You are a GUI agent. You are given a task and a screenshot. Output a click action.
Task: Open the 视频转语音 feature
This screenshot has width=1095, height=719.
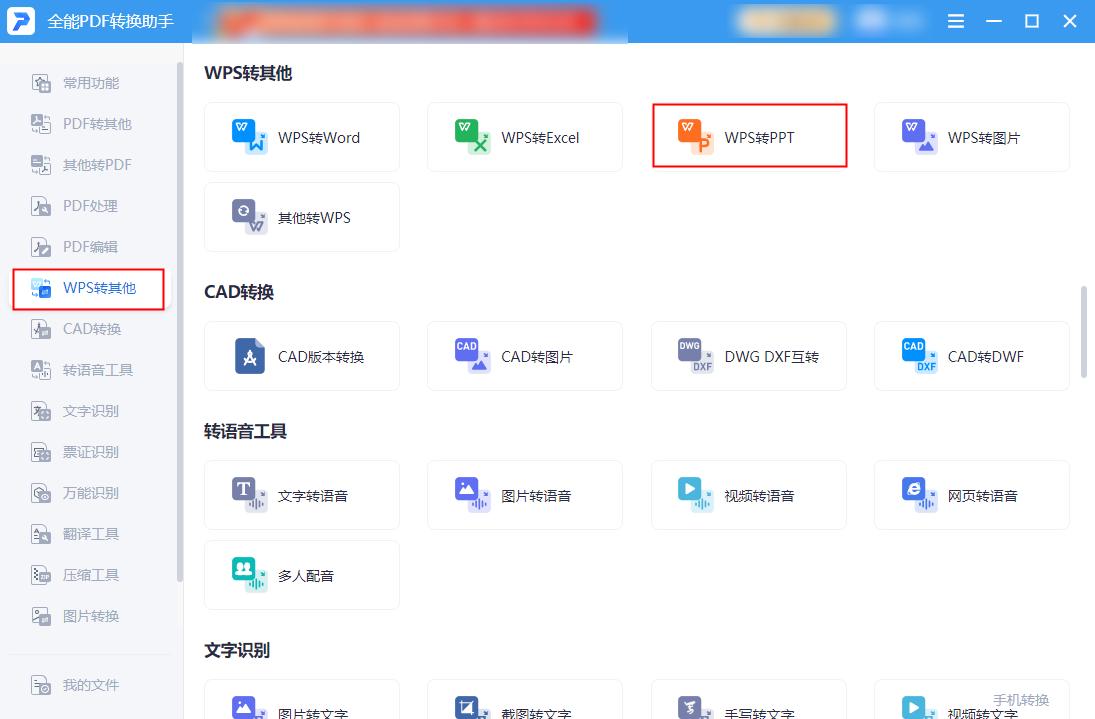click(x=747, y=494)
